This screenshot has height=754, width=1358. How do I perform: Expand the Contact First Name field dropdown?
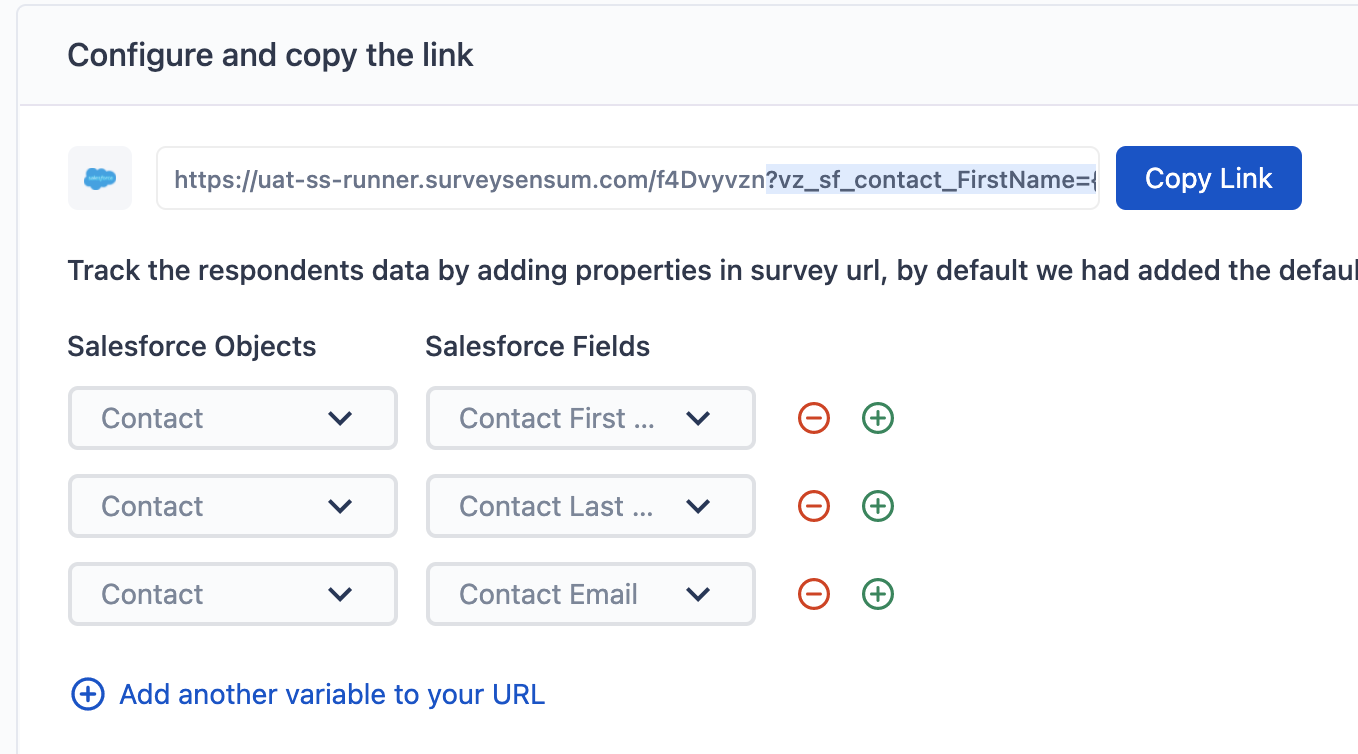pyautogui.click(x=591, y=418)
